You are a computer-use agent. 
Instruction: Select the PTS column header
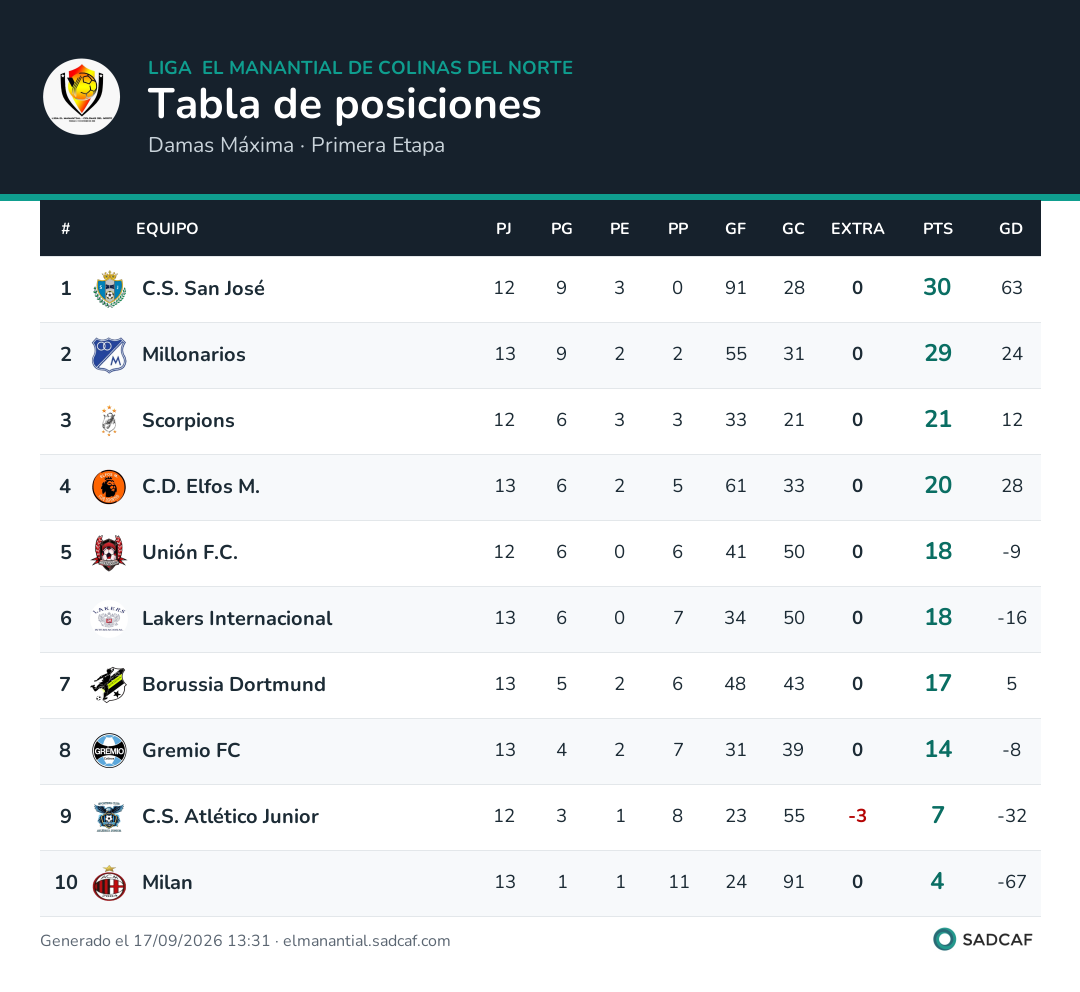[x=937, y=229]
